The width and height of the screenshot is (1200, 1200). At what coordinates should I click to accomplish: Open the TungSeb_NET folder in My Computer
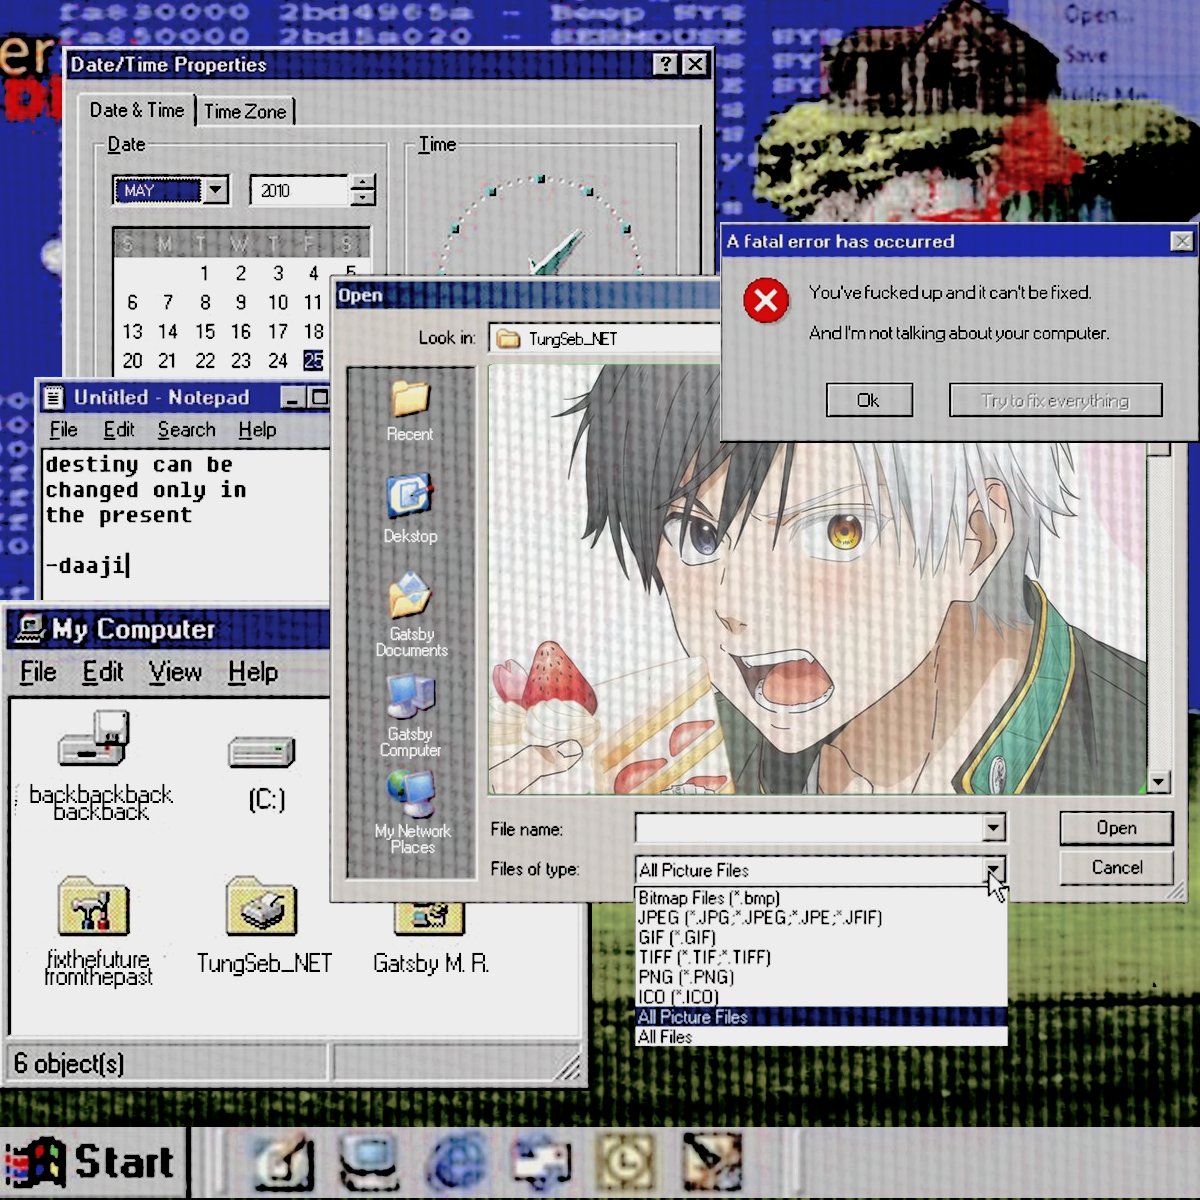click(x=261, y=905)
